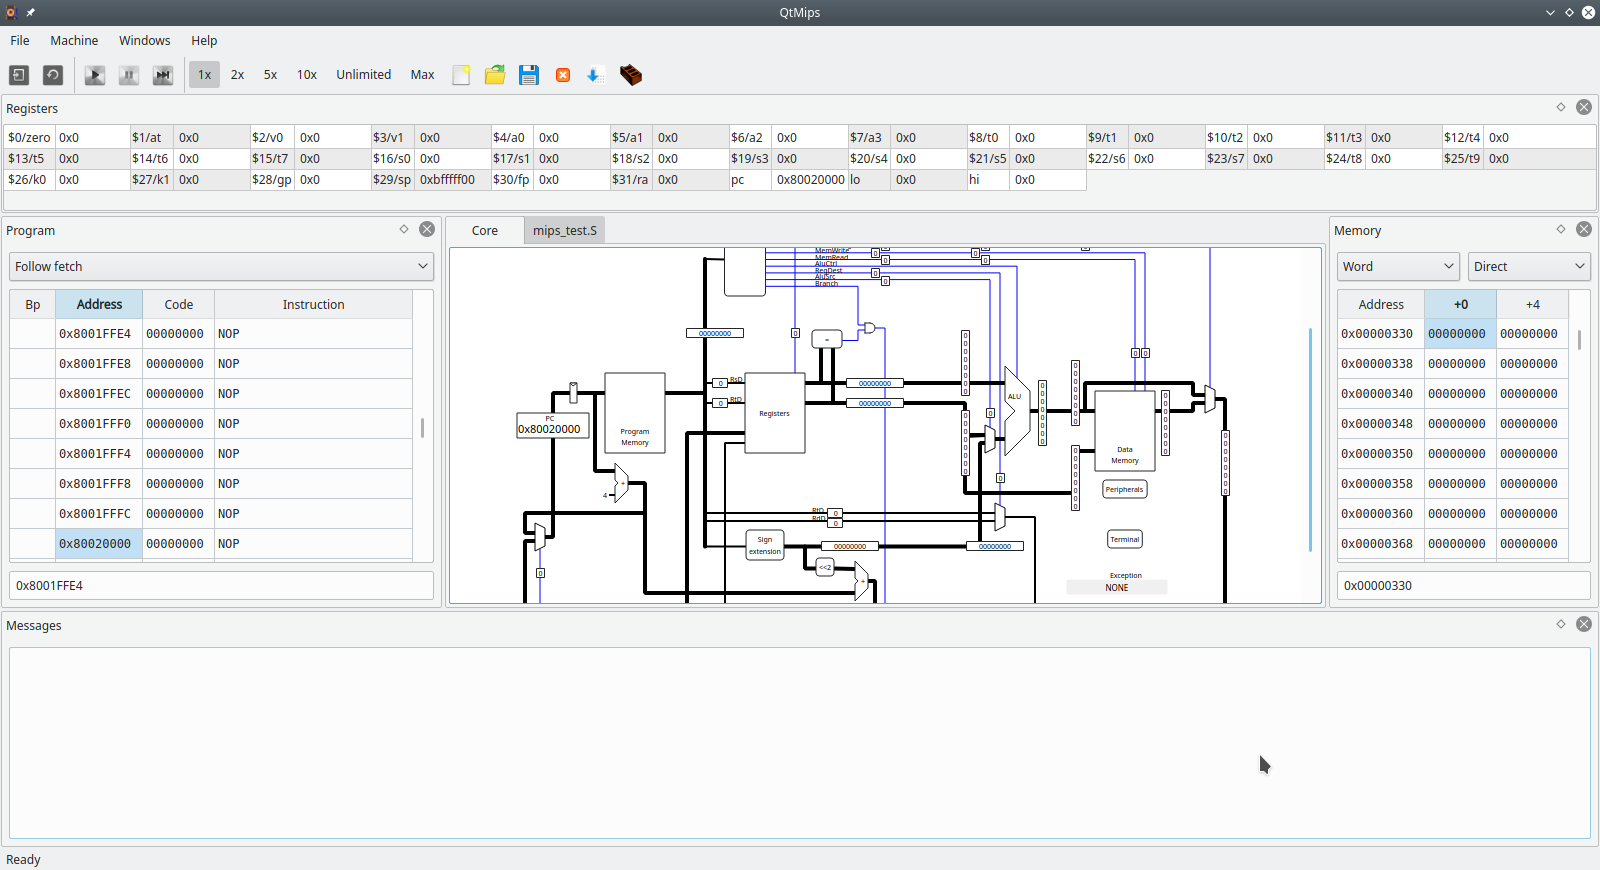Open the Word size dropdown

[x=1398, y=266]
